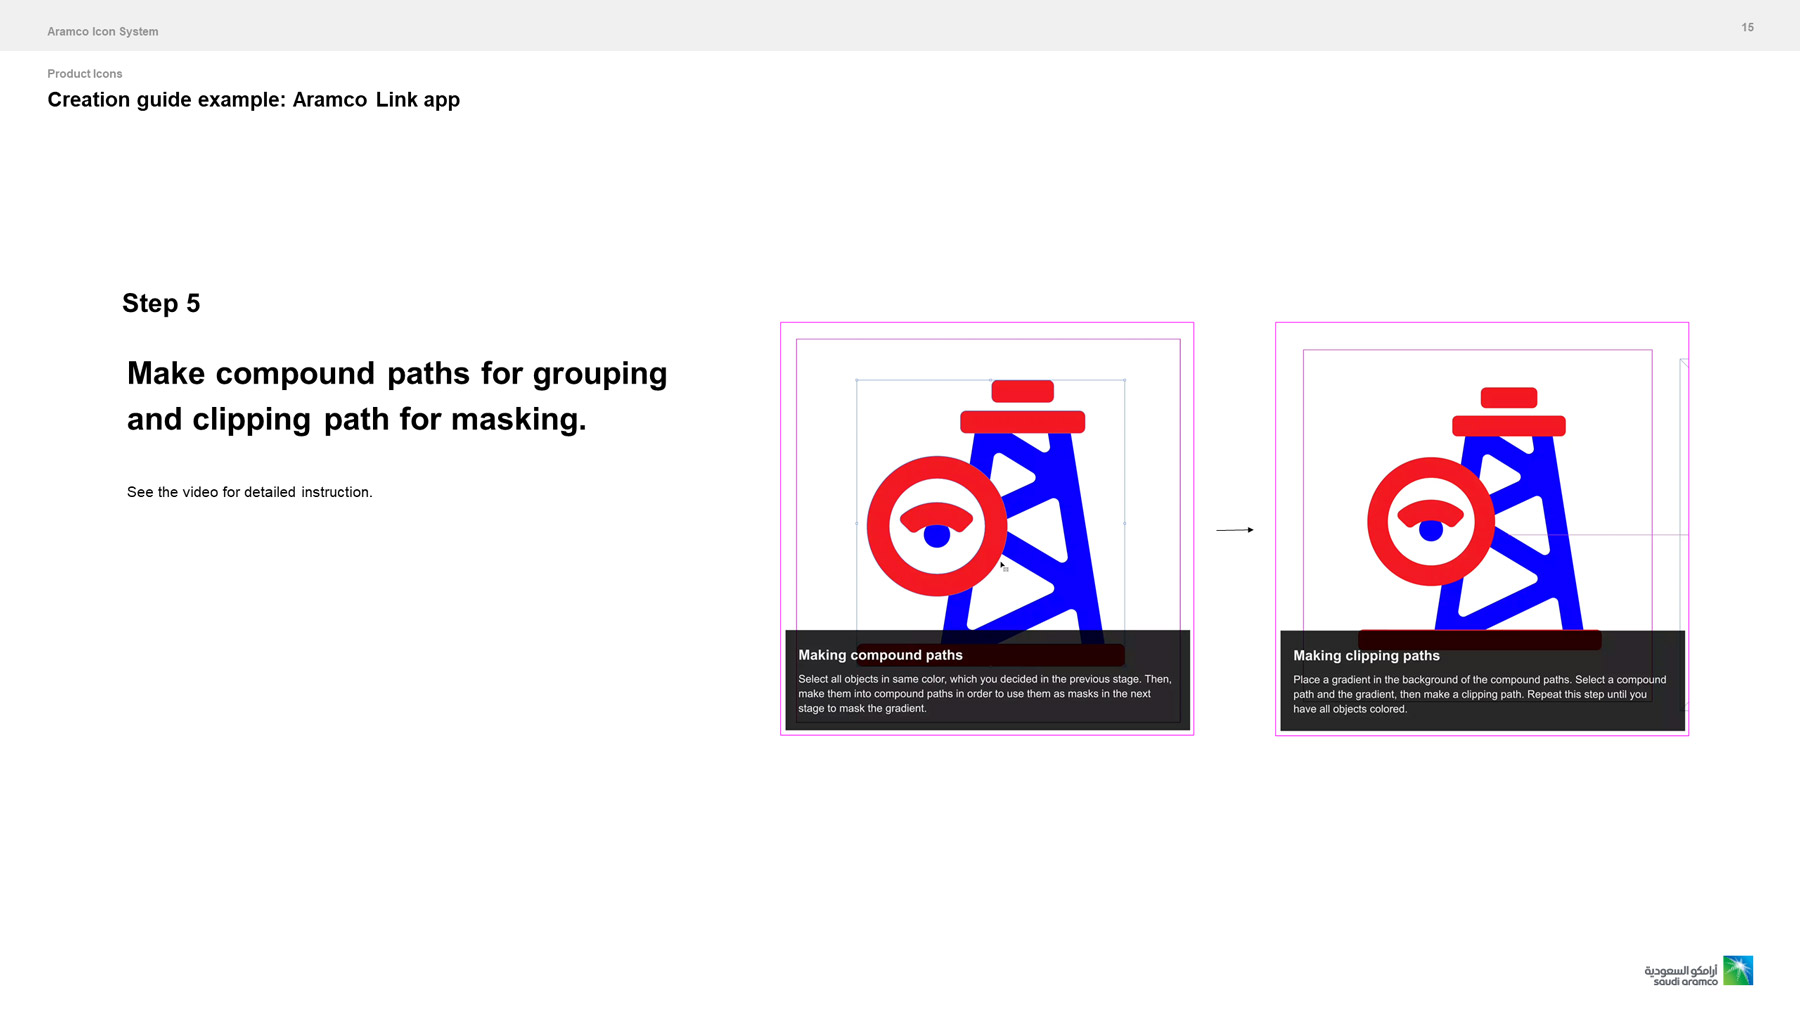Click the 'Aramco Icon System' header text
1800x1013 pixels.
tap(103, 32)
